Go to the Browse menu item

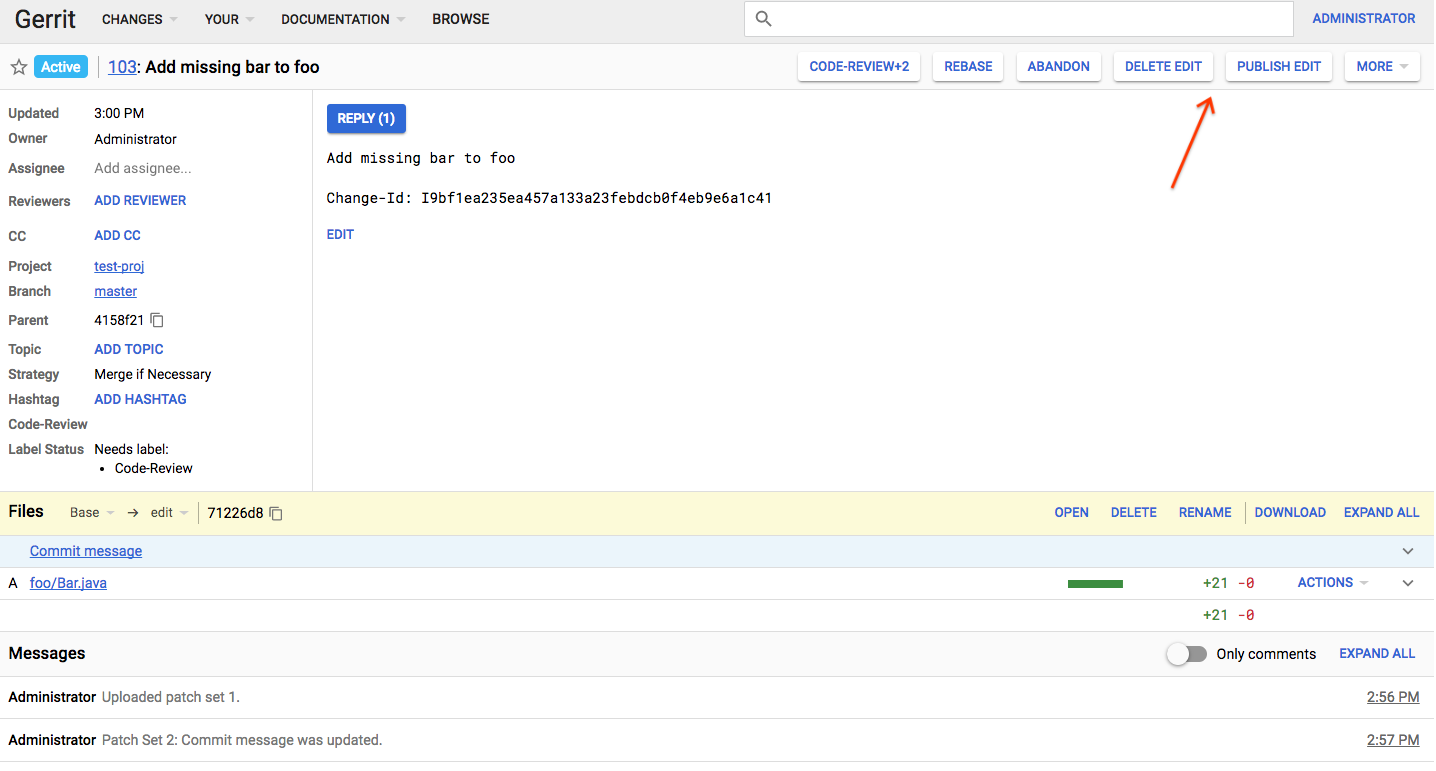461,19
